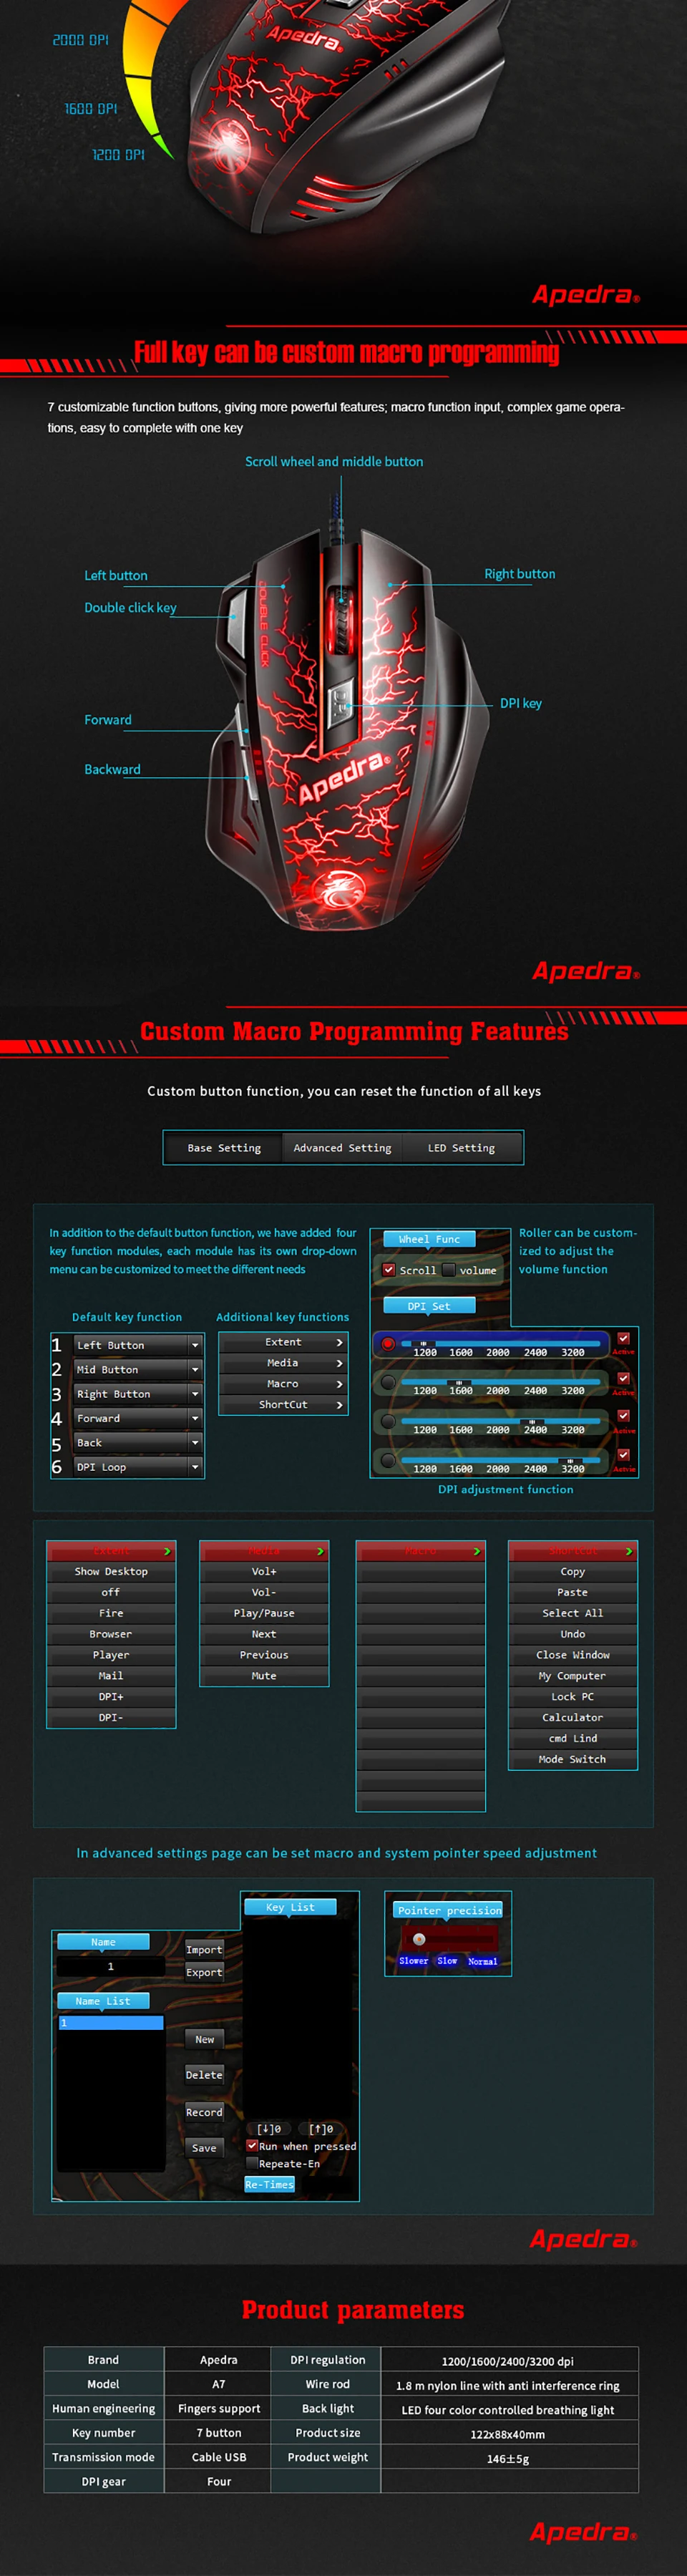Screen dimensions: 687x2576
Task: Click the macro Name input field
Action: 111,1966
